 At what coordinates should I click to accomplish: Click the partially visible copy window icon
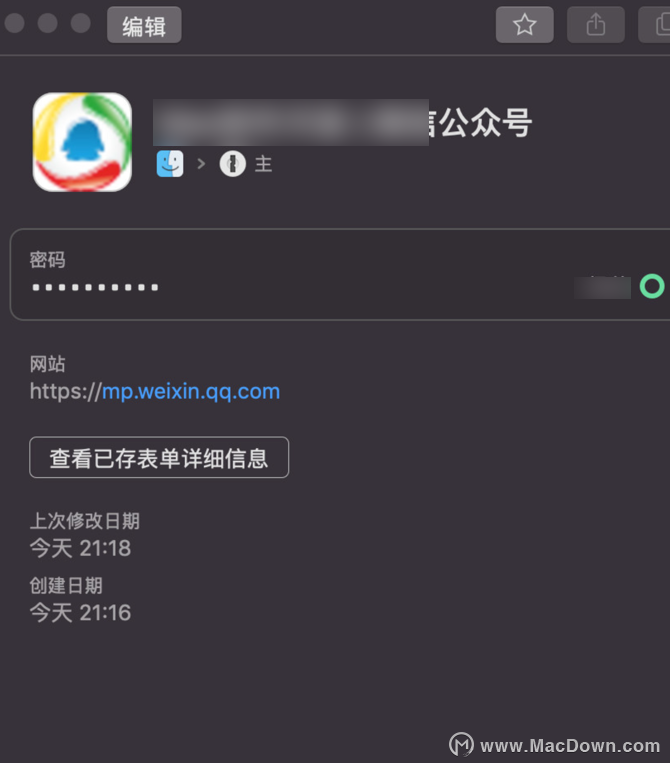pos(655,25)
